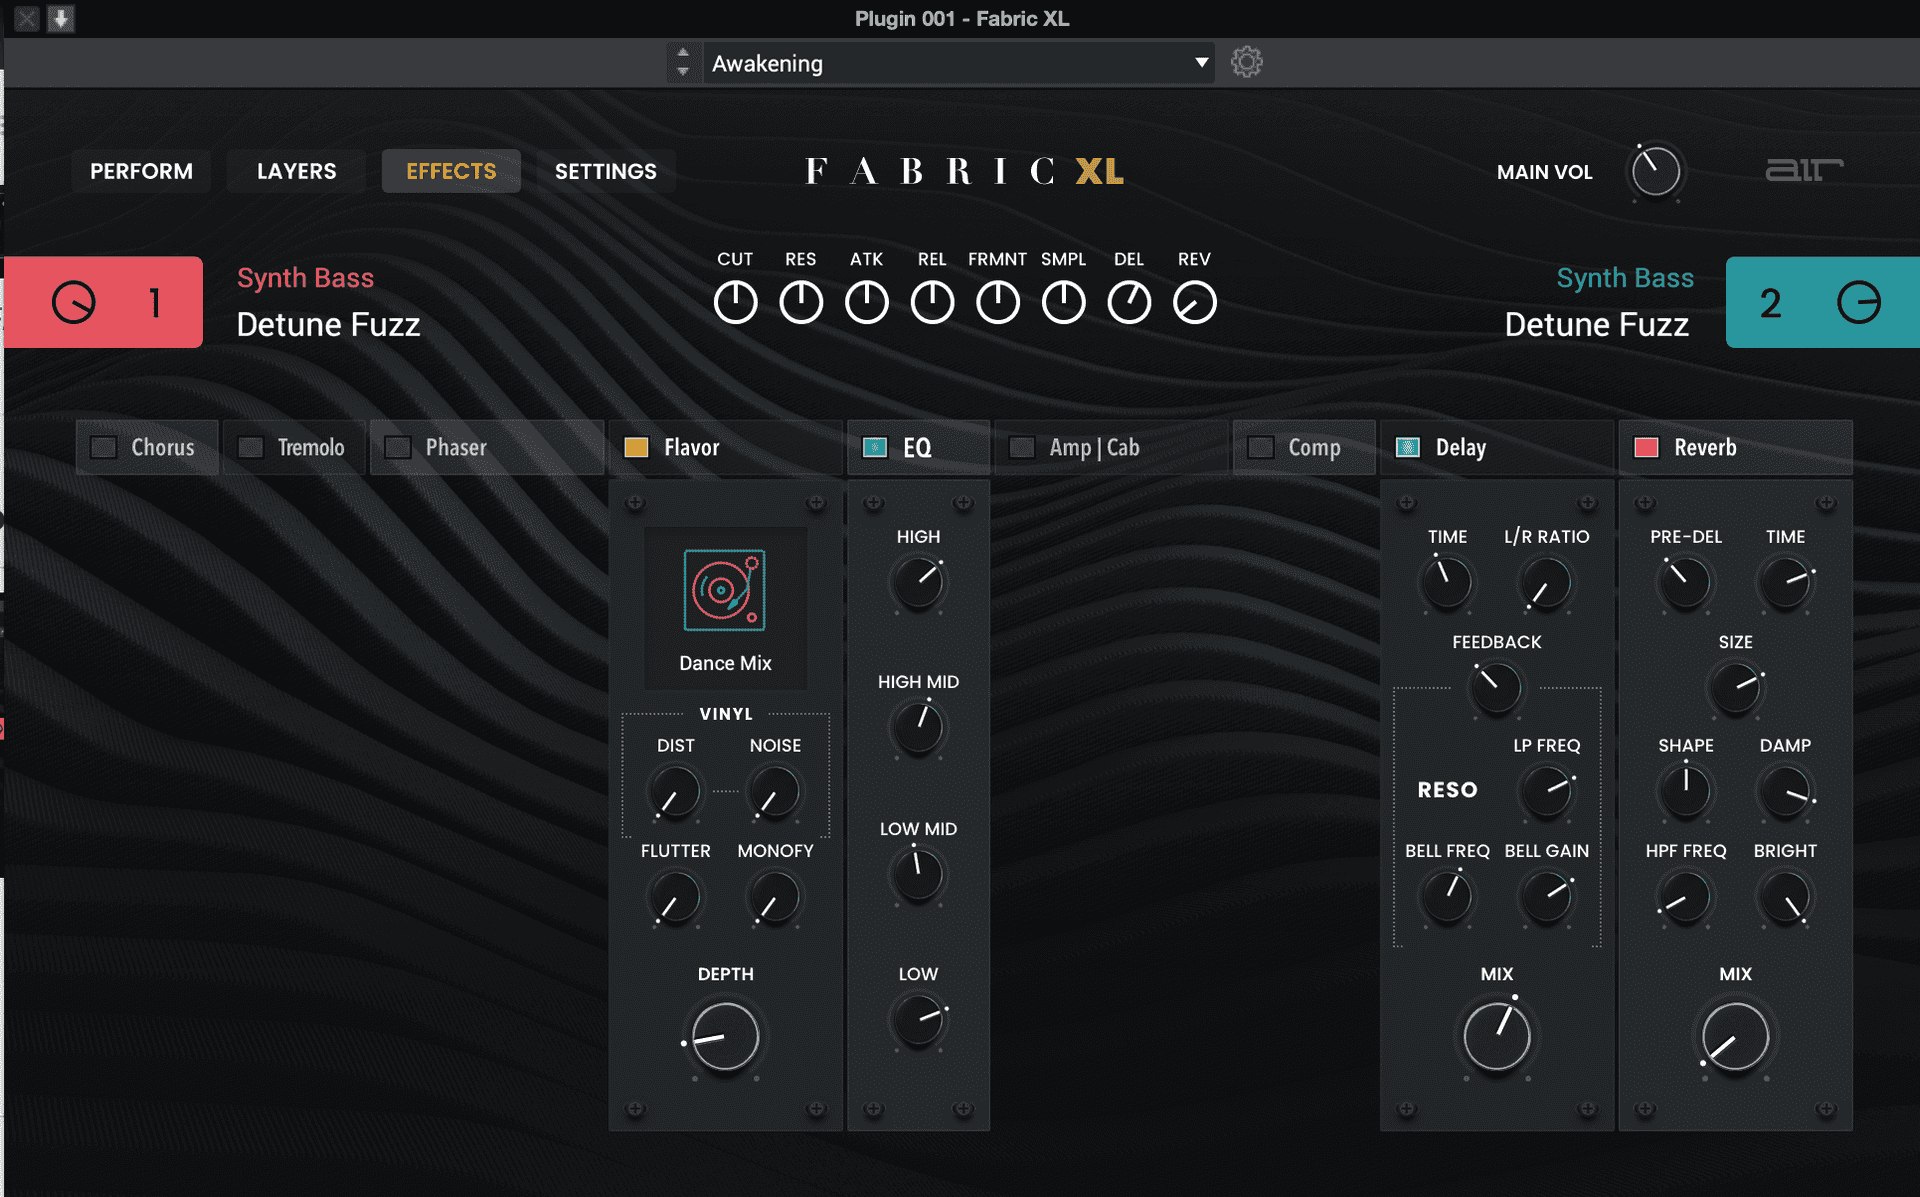
Task: Expand the Phaser effect panel
Action: pos(456,447)
